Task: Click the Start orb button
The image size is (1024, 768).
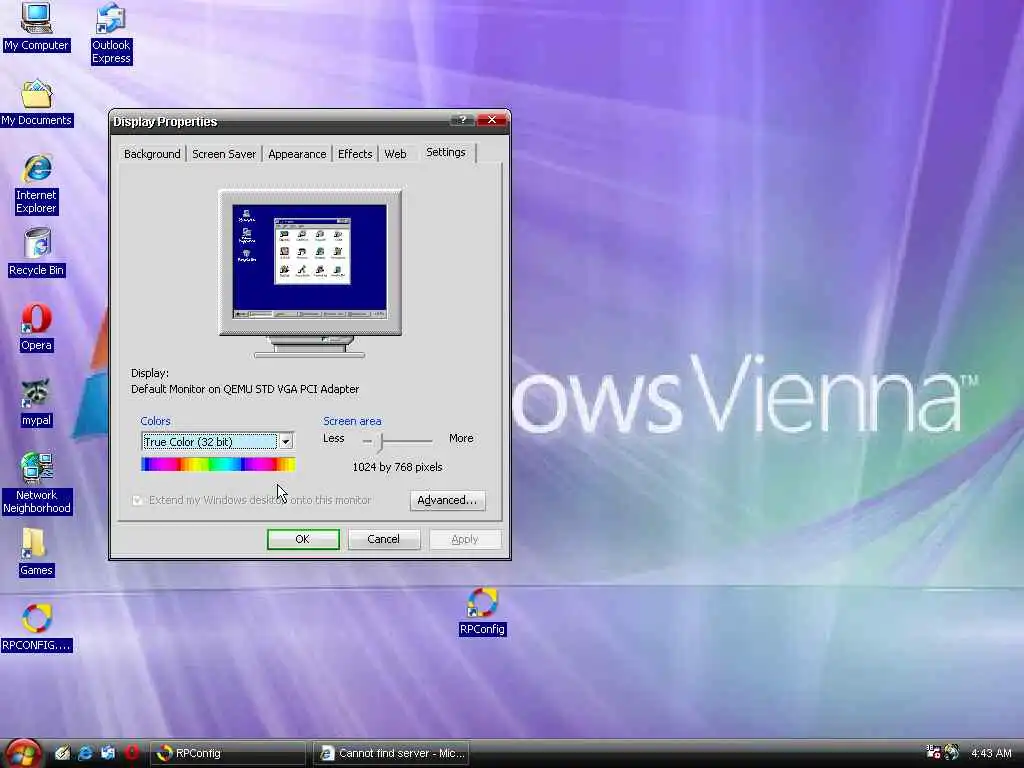Action: (22, 753)
